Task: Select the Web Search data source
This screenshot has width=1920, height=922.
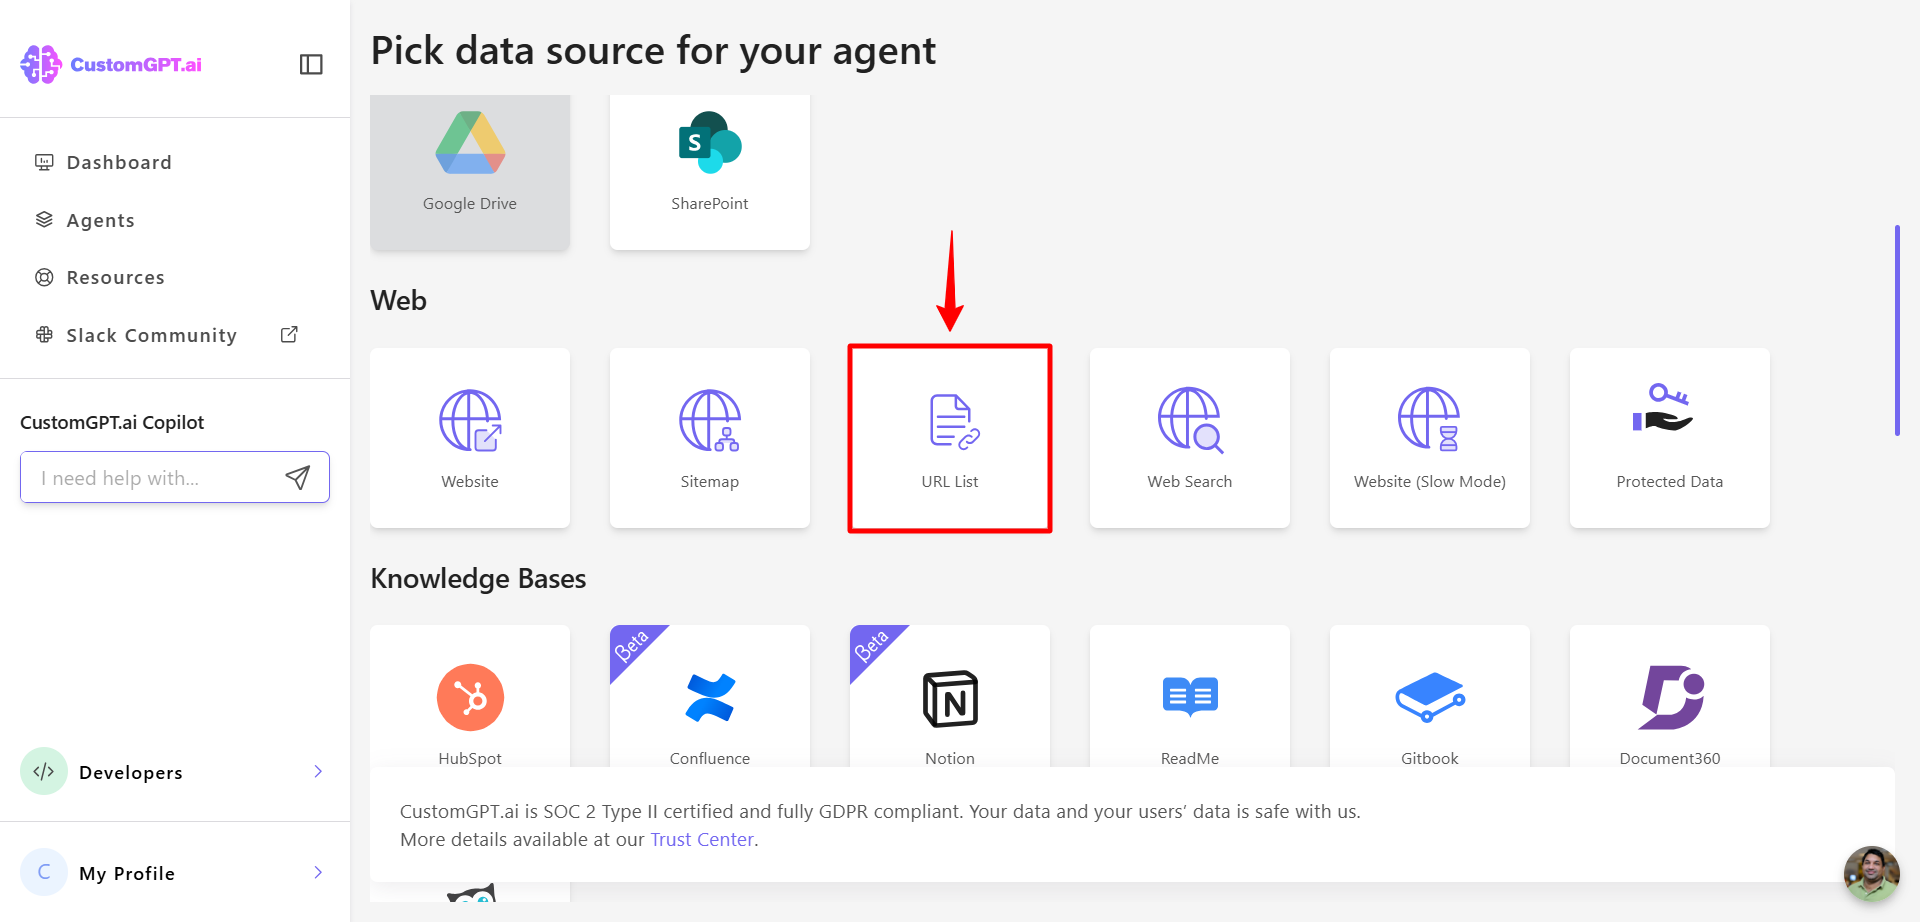Action: 1190,438
